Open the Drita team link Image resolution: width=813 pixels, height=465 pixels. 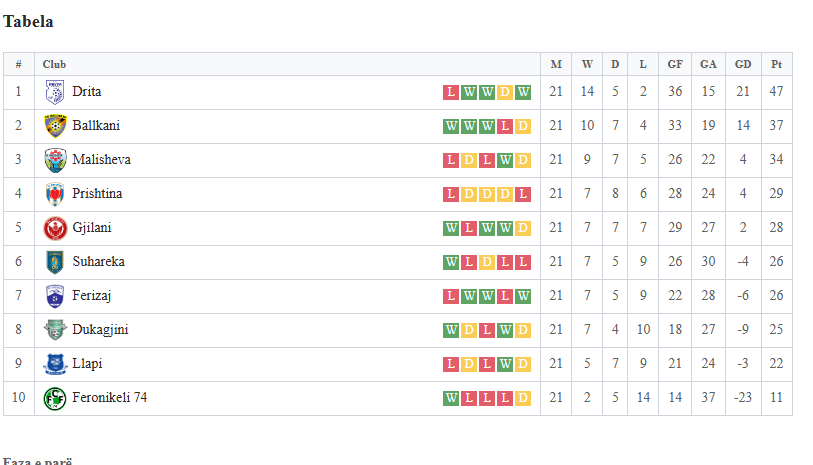point(87,92)
